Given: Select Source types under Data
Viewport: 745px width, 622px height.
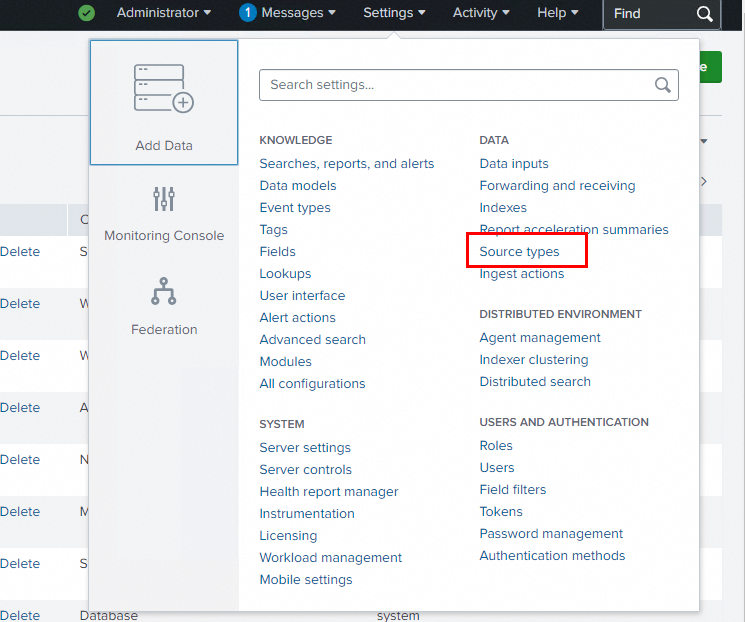Looking at the screenshot, I should click(519, 251).
